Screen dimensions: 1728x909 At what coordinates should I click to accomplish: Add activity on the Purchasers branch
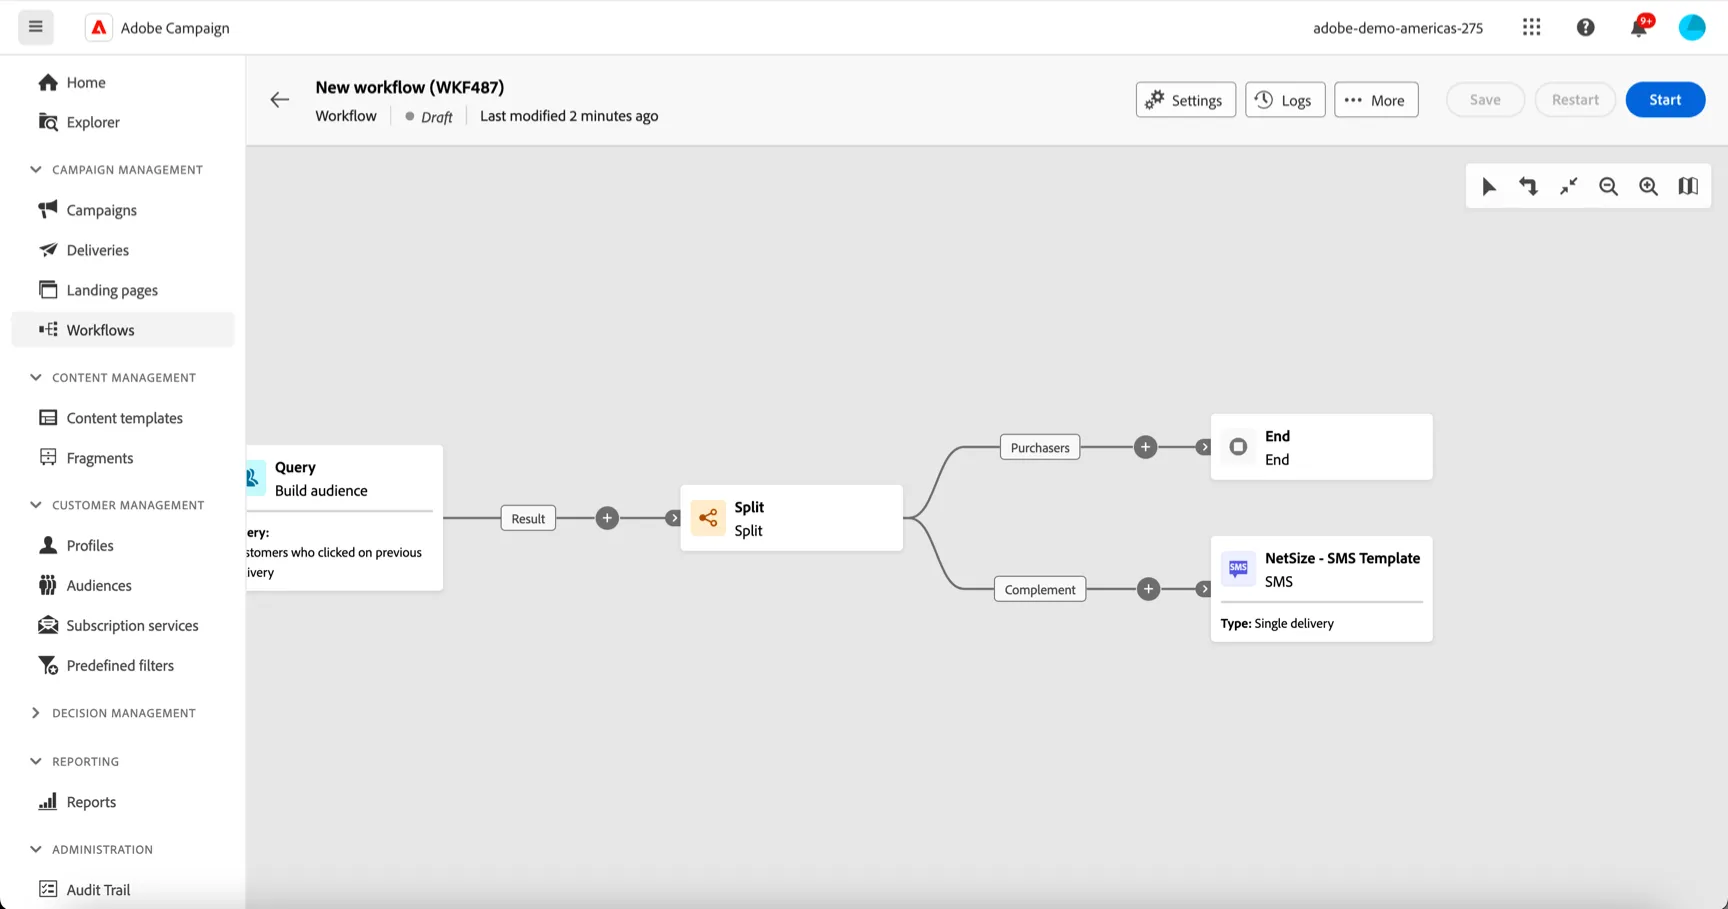(1146, 447)
